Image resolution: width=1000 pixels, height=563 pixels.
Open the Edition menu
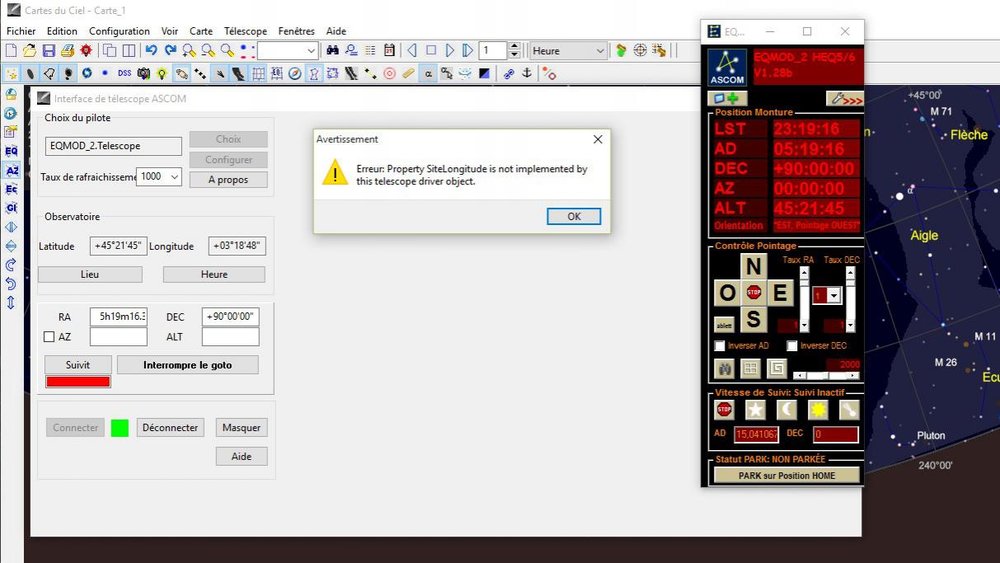point(62,31)
